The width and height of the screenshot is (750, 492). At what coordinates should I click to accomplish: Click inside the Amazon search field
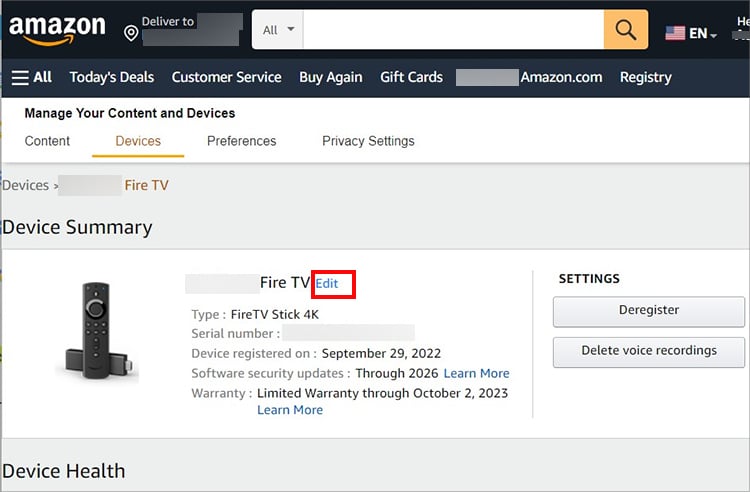[x=453, y=30]
